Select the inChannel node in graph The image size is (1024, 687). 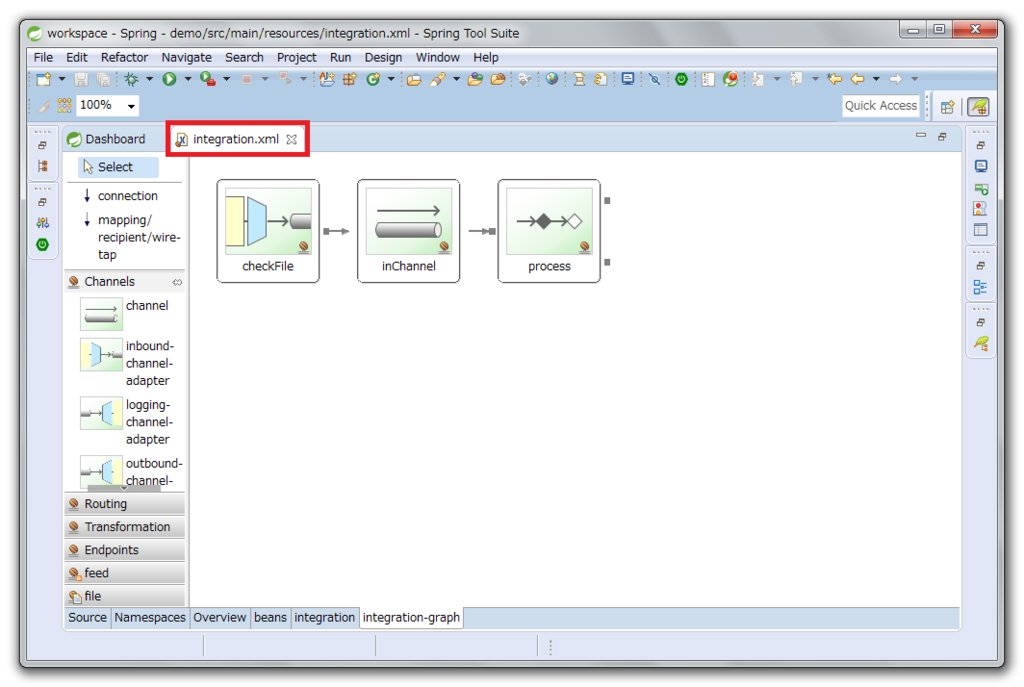[408, 231]
